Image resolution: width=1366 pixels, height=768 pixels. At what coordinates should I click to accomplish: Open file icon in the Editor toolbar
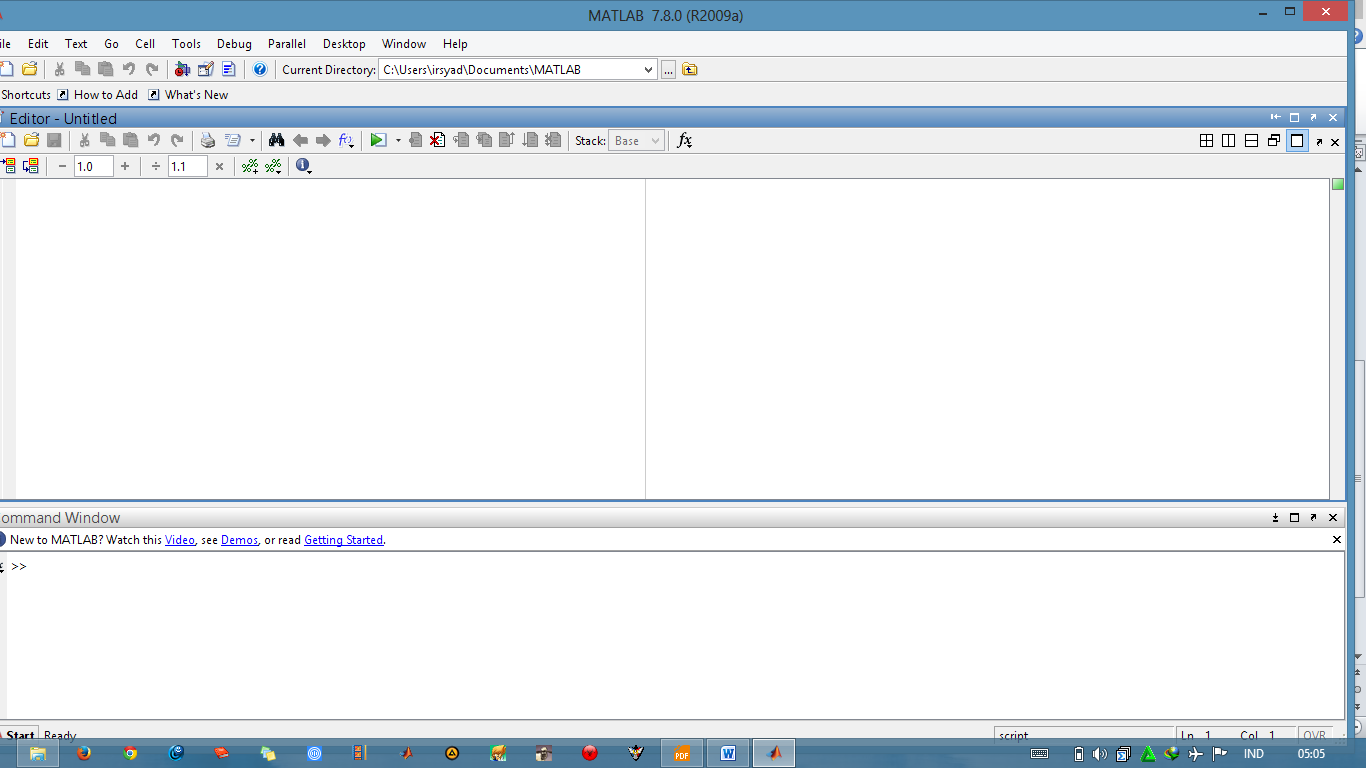pyautogui.click(x=32, y=140)
